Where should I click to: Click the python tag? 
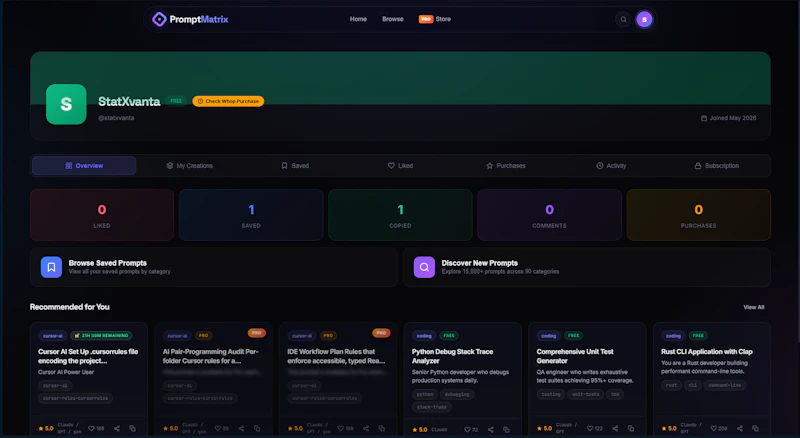pos(424,394)
